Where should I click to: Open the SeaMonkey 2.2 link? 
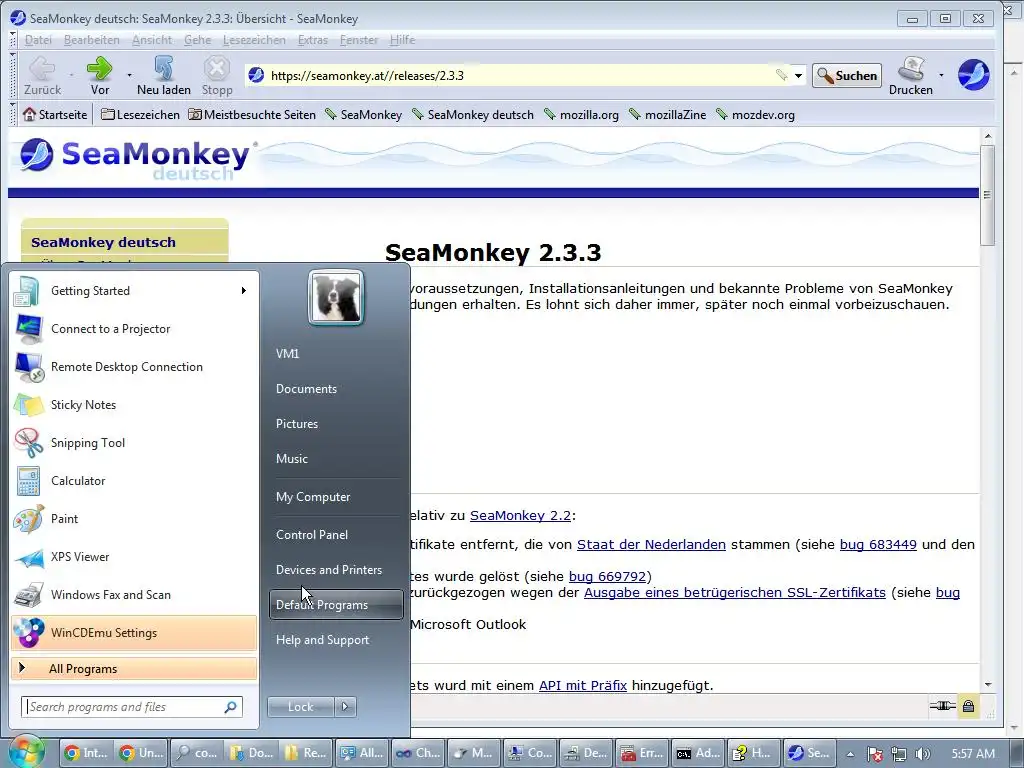(520, 515)
